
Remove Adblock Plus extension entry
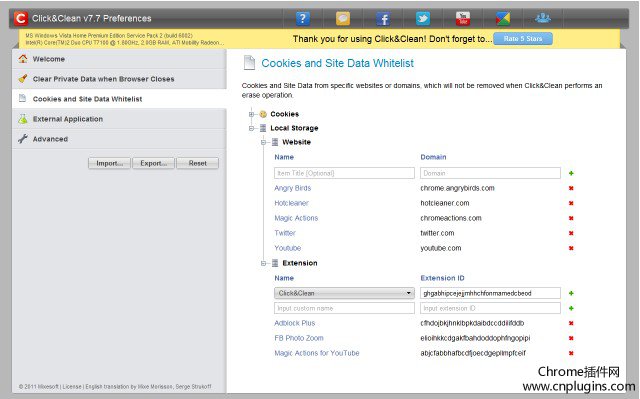[571, 323]
